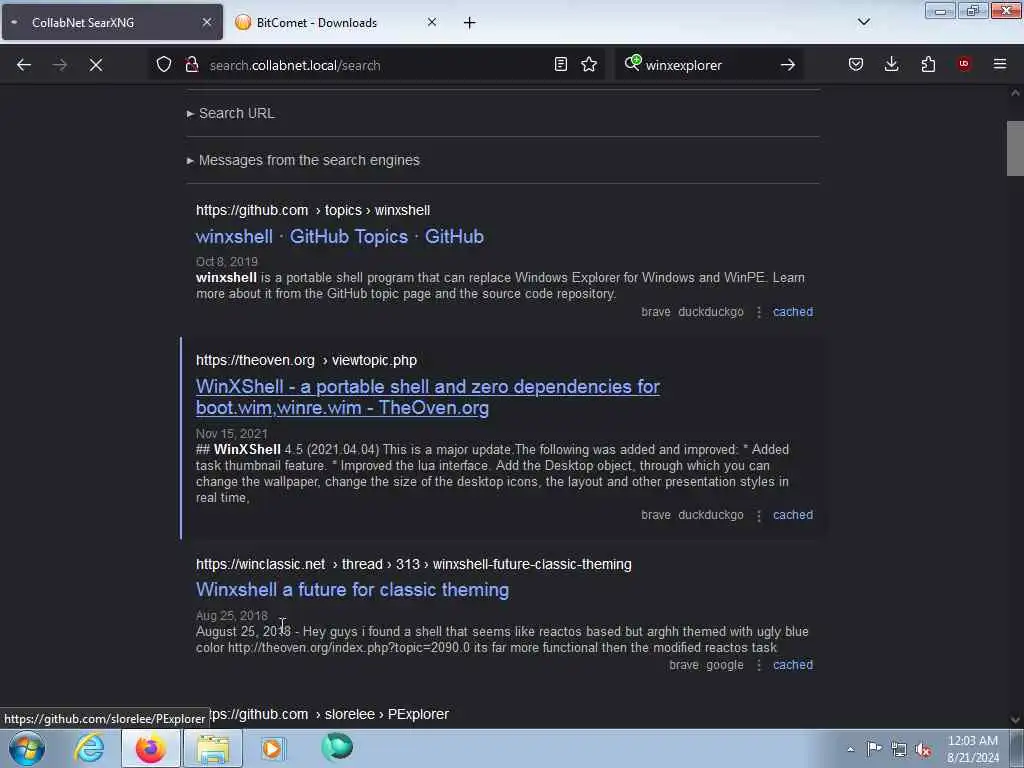The width and height of the screenshot is (1024, 768).
Task: Close the CollabNet SearXNG tab
Action: click(x=206, y=22)
